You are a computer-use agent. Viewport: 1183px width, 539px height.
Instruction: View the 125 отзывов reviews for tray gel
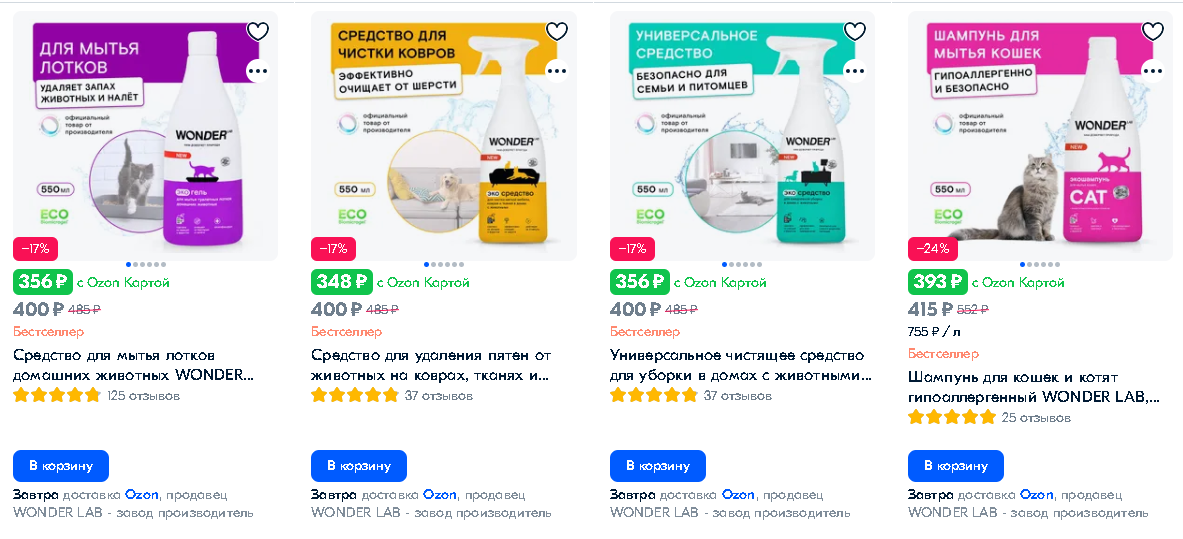tap(143, 396)
